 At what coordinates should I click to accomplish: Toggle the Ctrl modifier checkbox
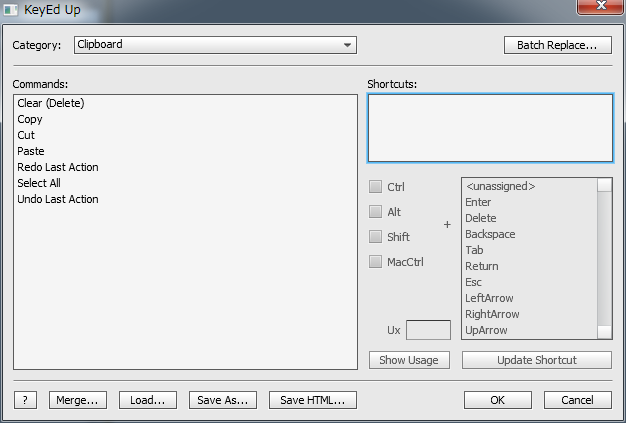pyautogui.click(x=375, y=186)
